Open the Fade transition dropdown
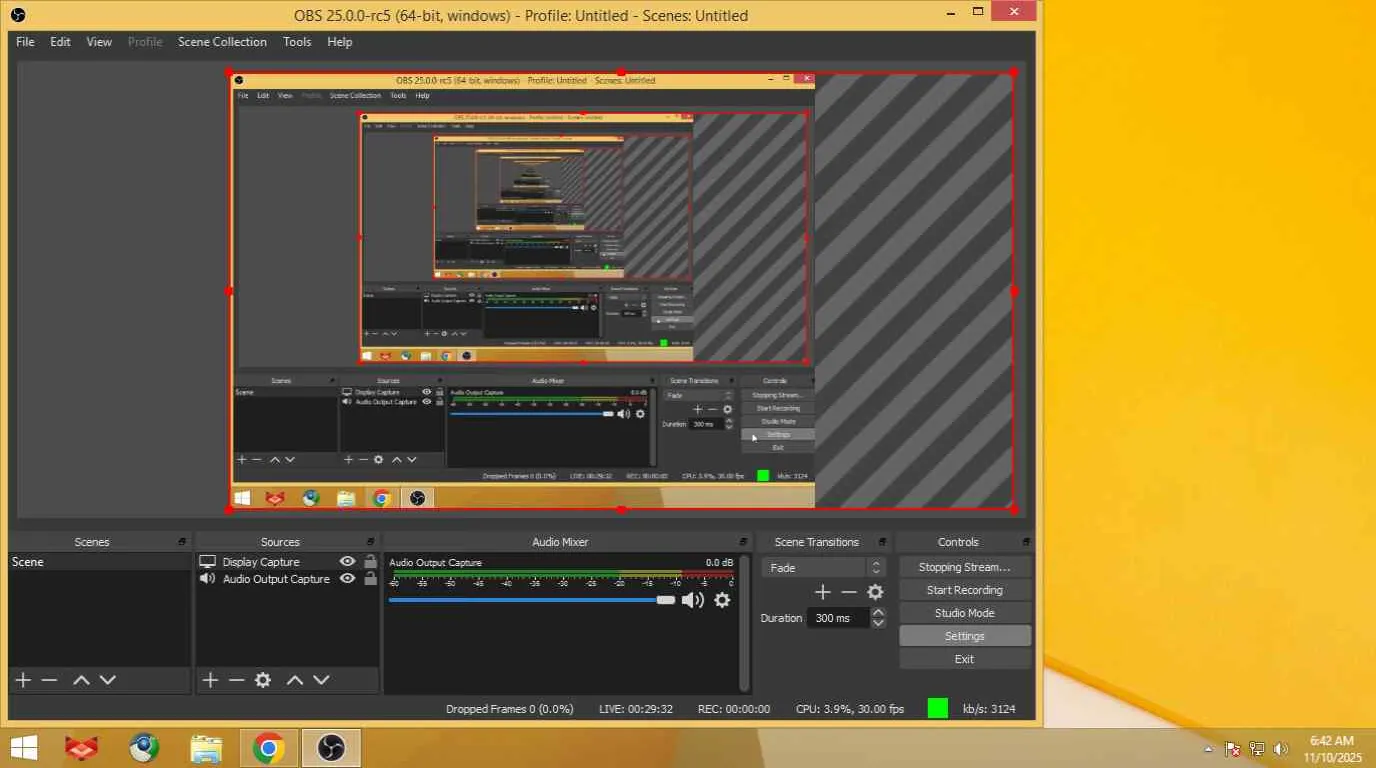The height and width of the screenshot is (768, 1376). click(x=824, y=567)
